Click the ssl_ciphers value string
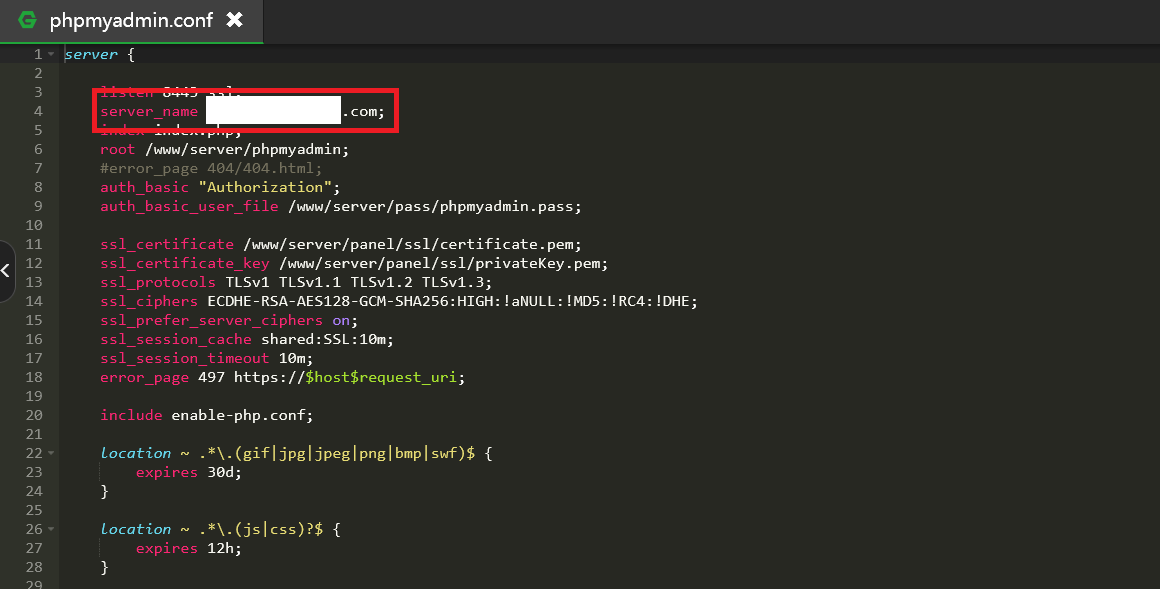 coord(451,301)
